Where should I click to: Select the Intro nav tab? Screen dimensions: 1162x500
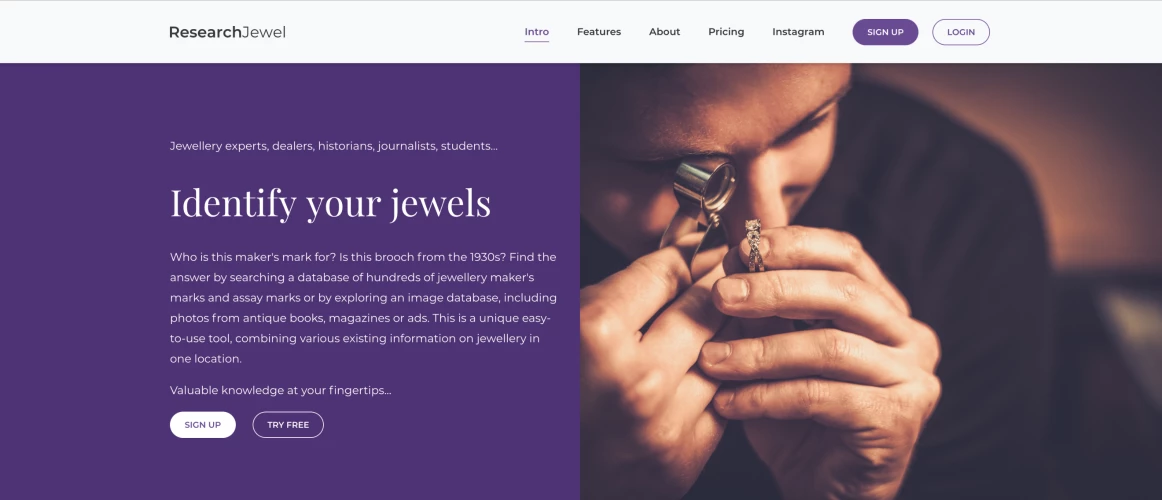pyautogui.click(x=537, y=32)
